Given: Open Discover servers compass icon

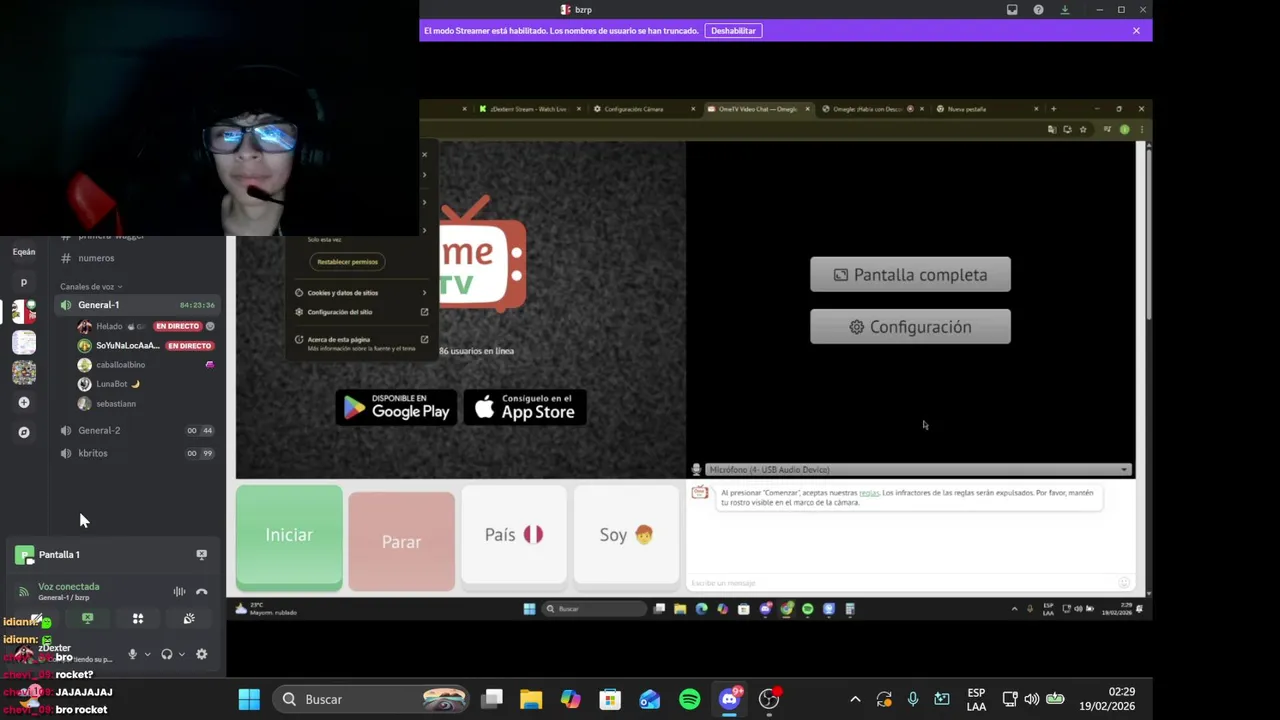Looking at the screenshot, I should click(x=24, y=432).
